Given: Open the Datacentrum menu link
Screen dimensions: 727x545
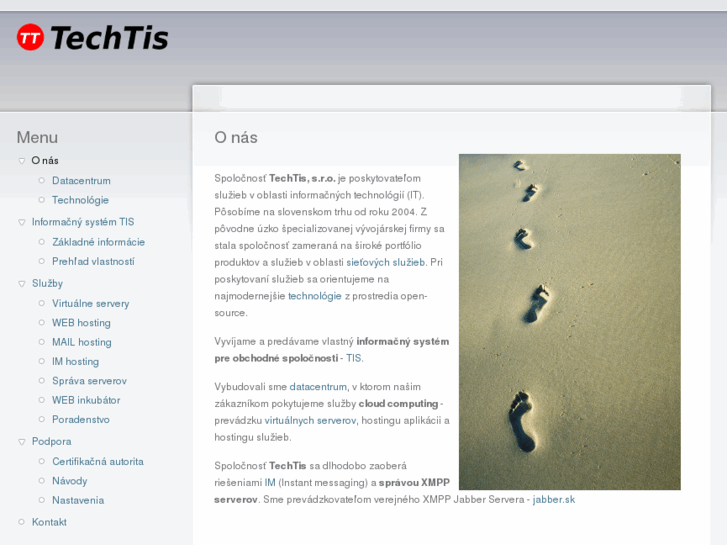Looking at the screenshot, I should (x=81, y=180).
